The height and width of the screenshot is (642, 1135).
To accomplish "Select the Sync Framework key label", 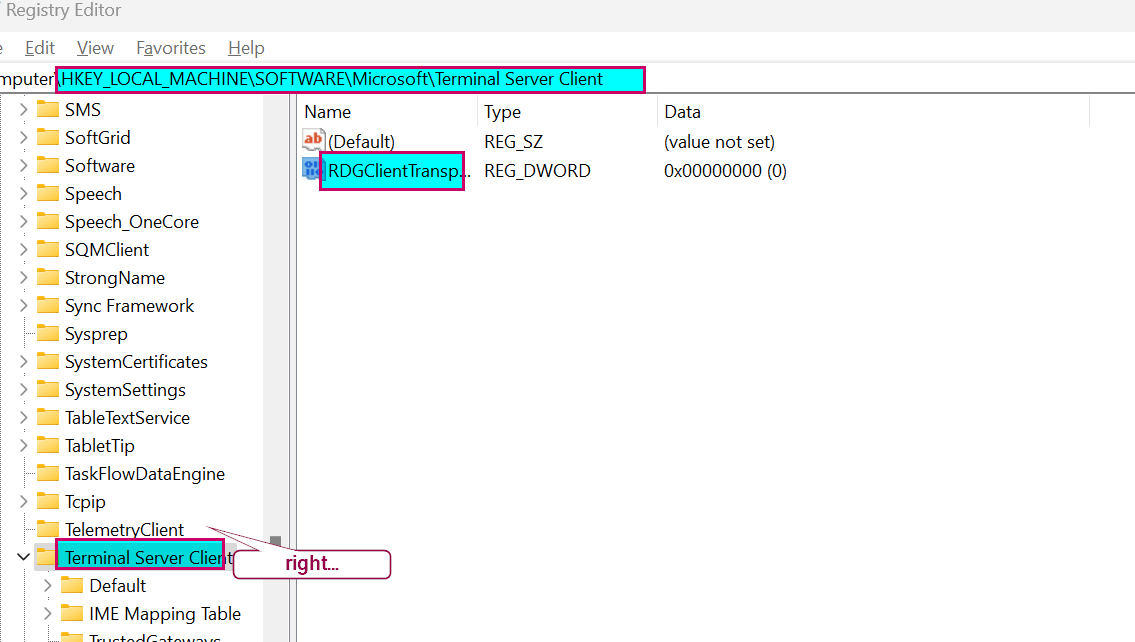I will (x=130, y=306).
